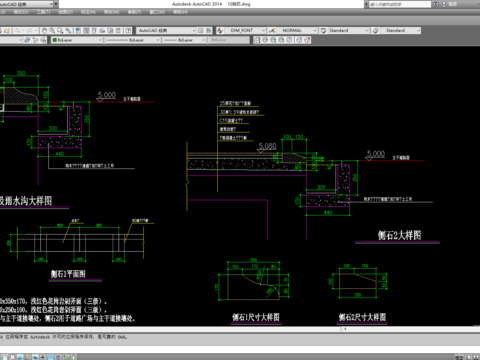Screen dimensions: 480x360
Task: Click the Dimension Style icon beside NORMAL
Action: pyautogui.click(x=272, y=31)
